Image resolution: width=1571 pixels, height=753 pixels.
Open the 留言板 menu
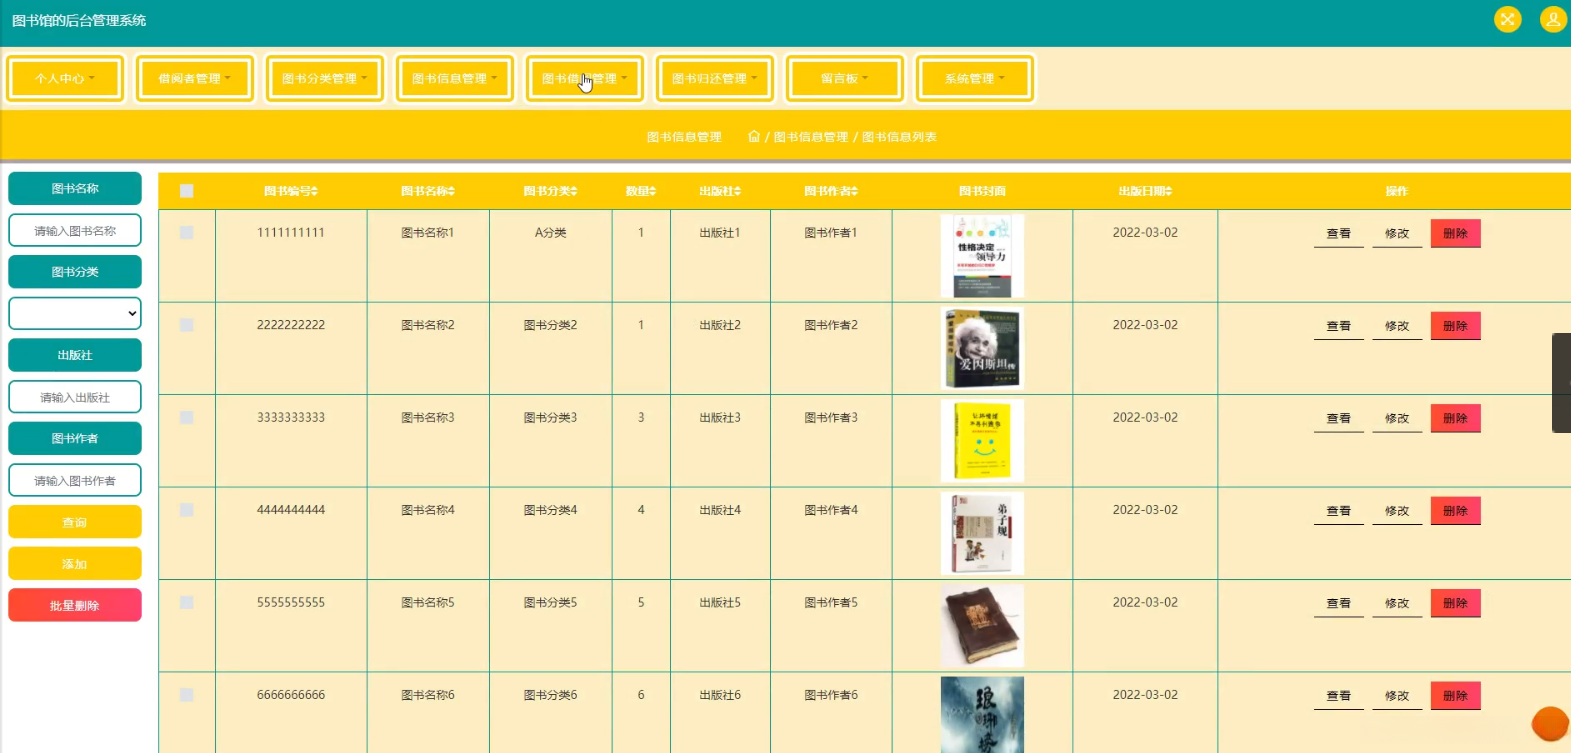pos(845,78)
